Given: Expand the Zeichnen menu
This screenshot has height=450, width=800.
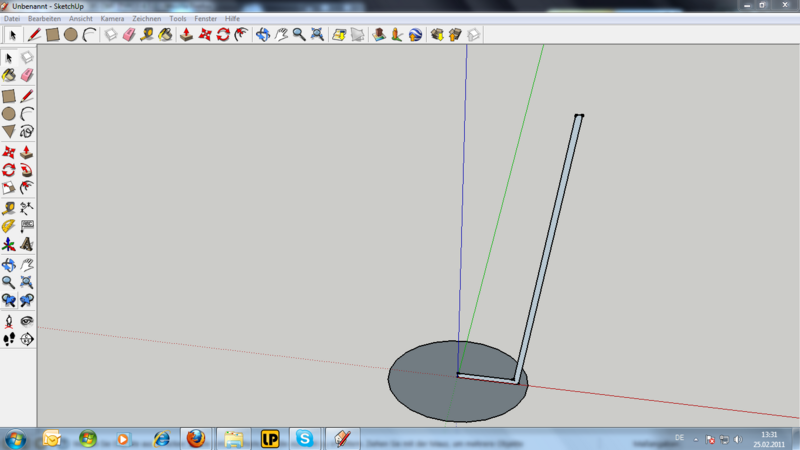Looking at the screenshot, I should point(146,18).
